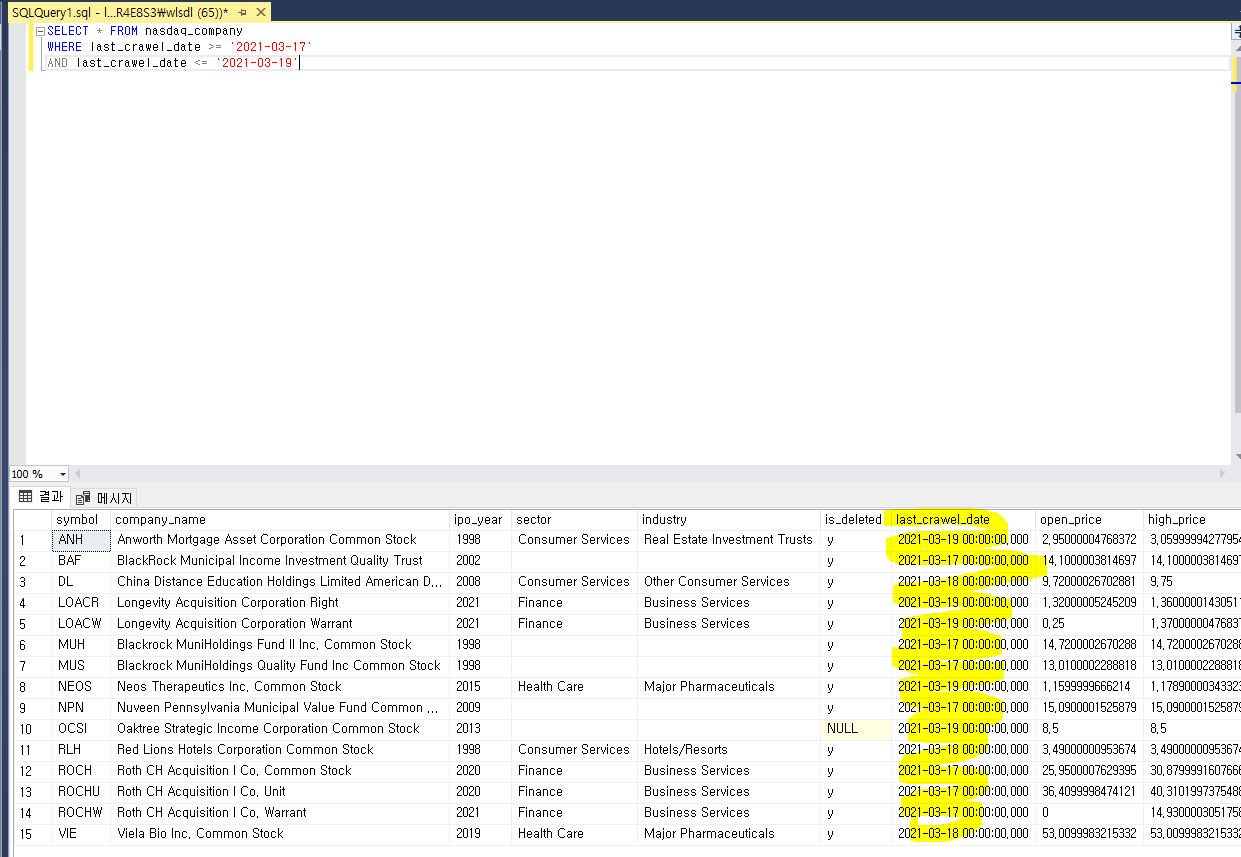Viewport: 1241px width, 857px height.
Task: Select the symbol column header
Action: point(81,519)
